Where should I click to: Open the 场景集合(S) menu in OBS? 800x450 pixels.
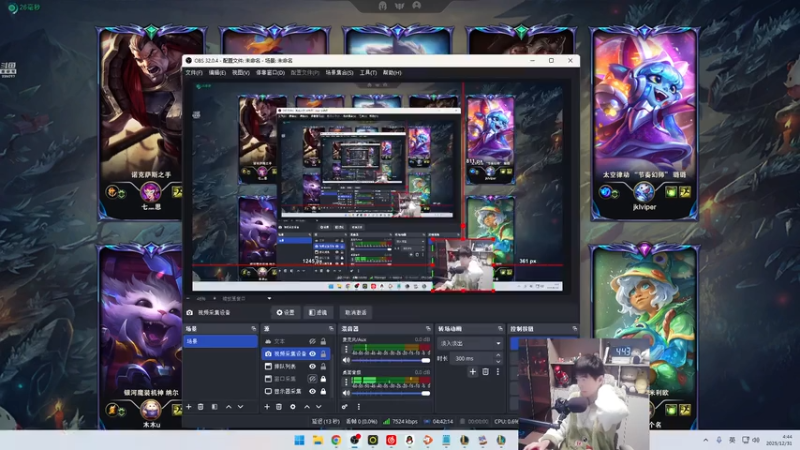tap(339, 73)
